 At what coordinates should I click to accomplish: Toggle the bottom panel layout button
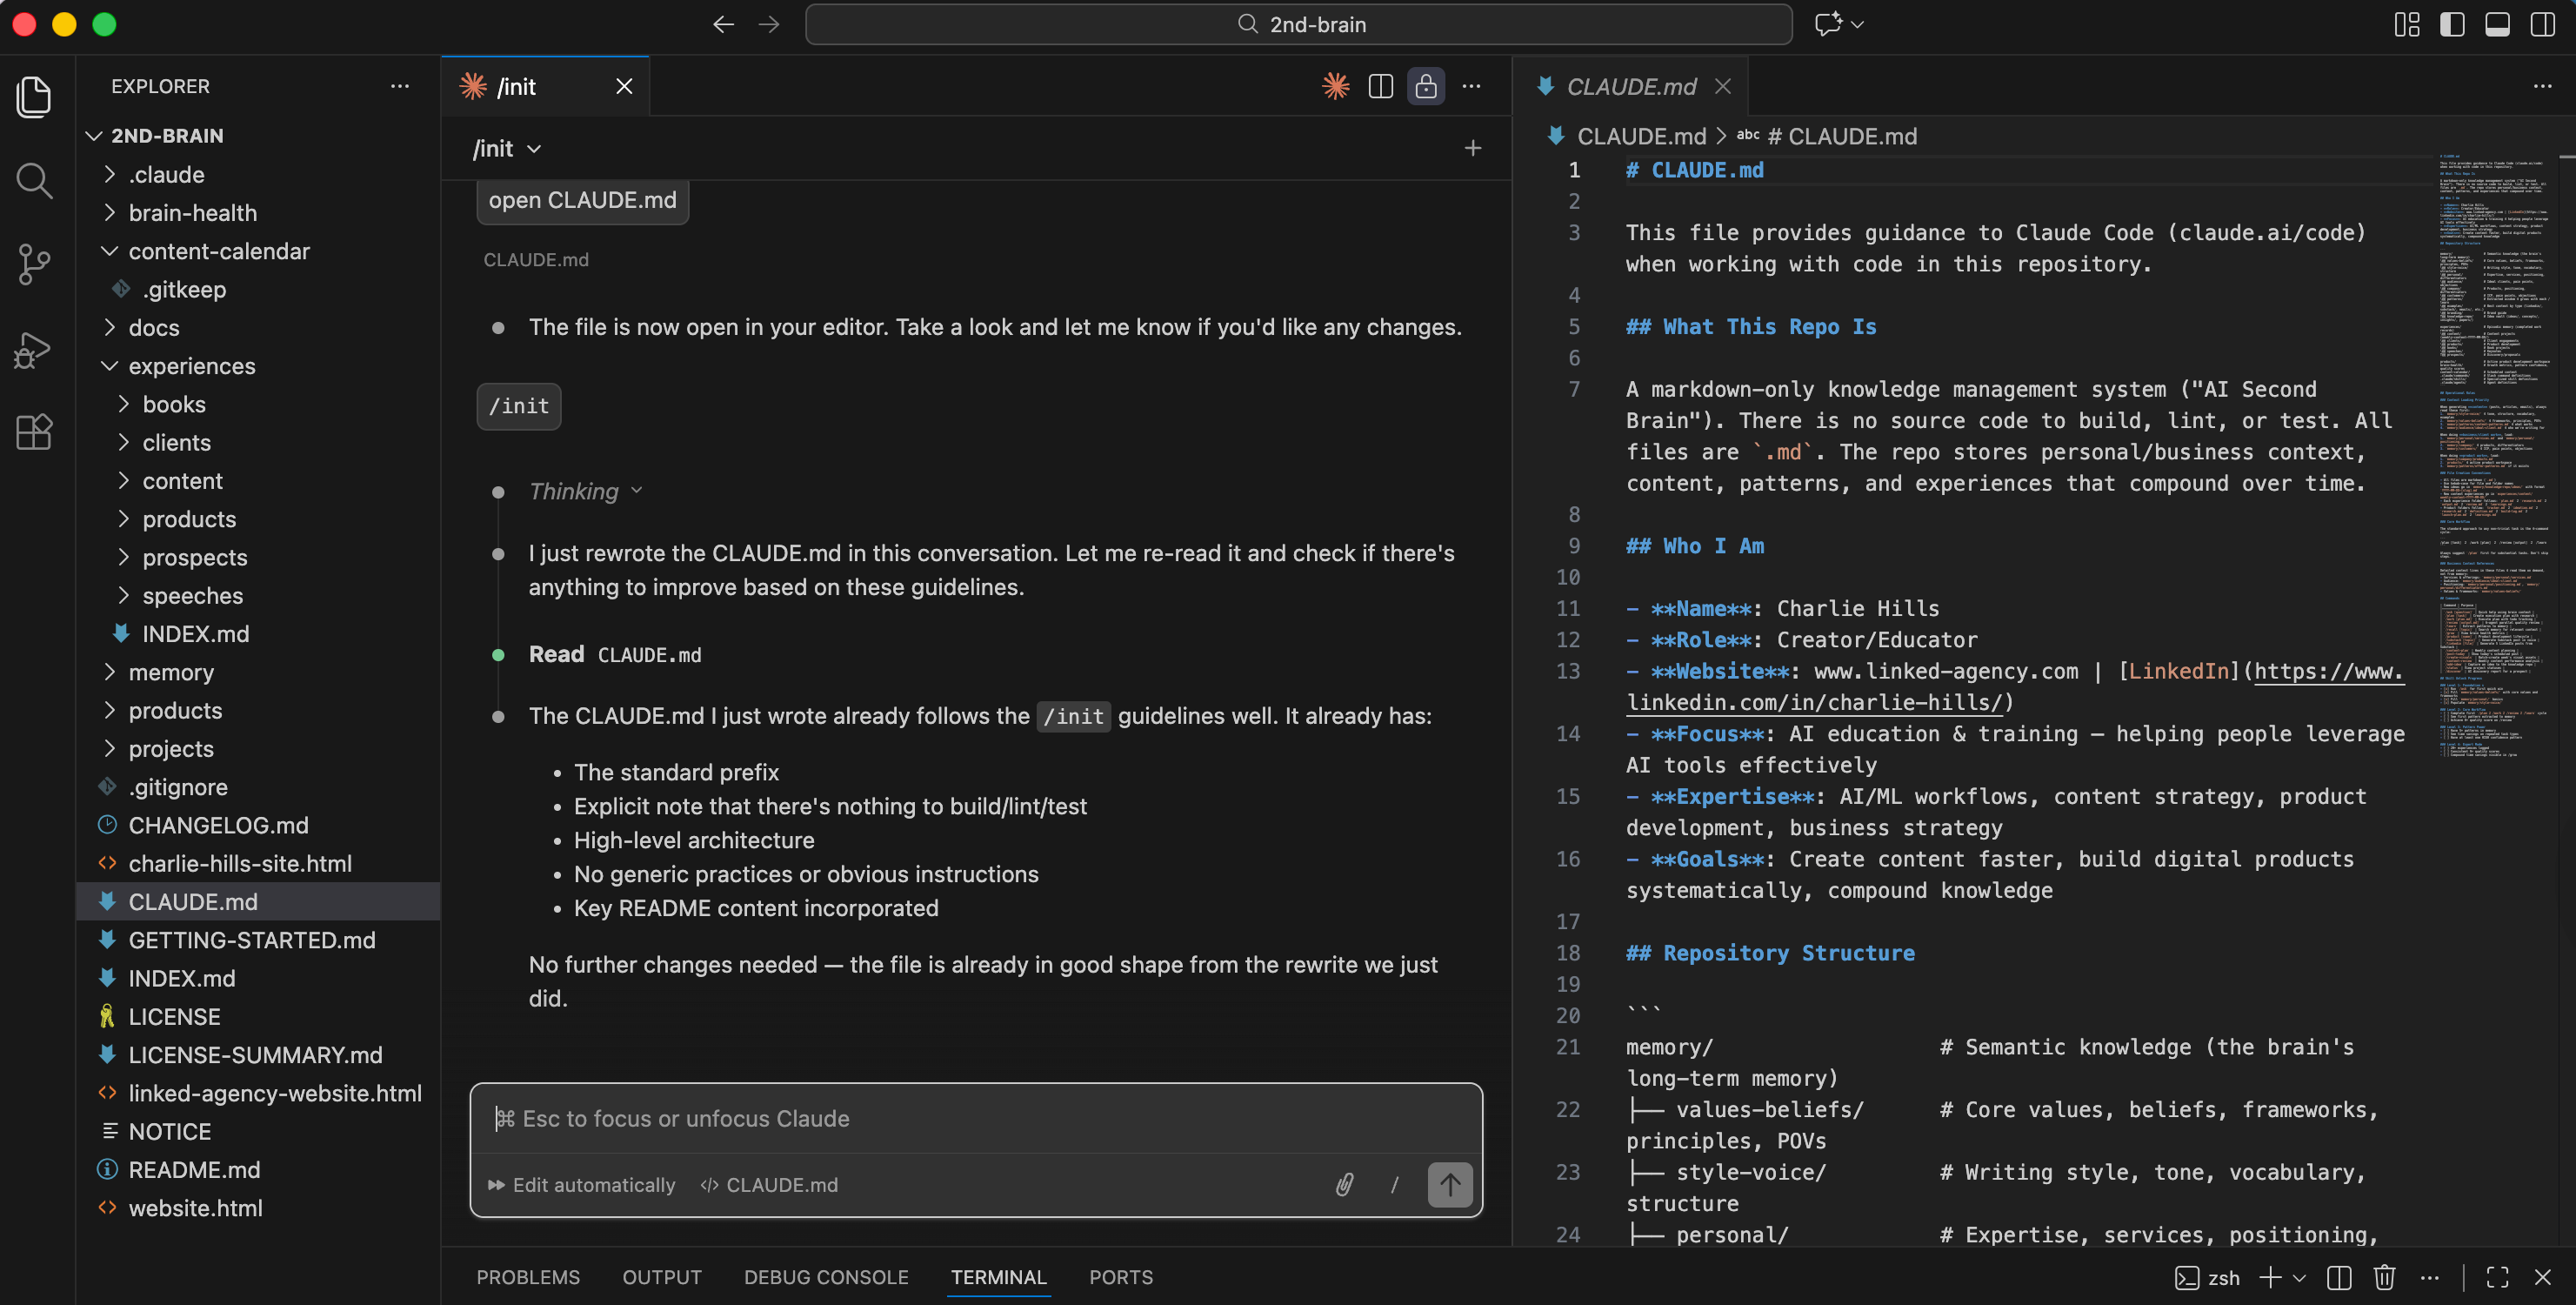pyautogui.click(x=2497, y=24)
